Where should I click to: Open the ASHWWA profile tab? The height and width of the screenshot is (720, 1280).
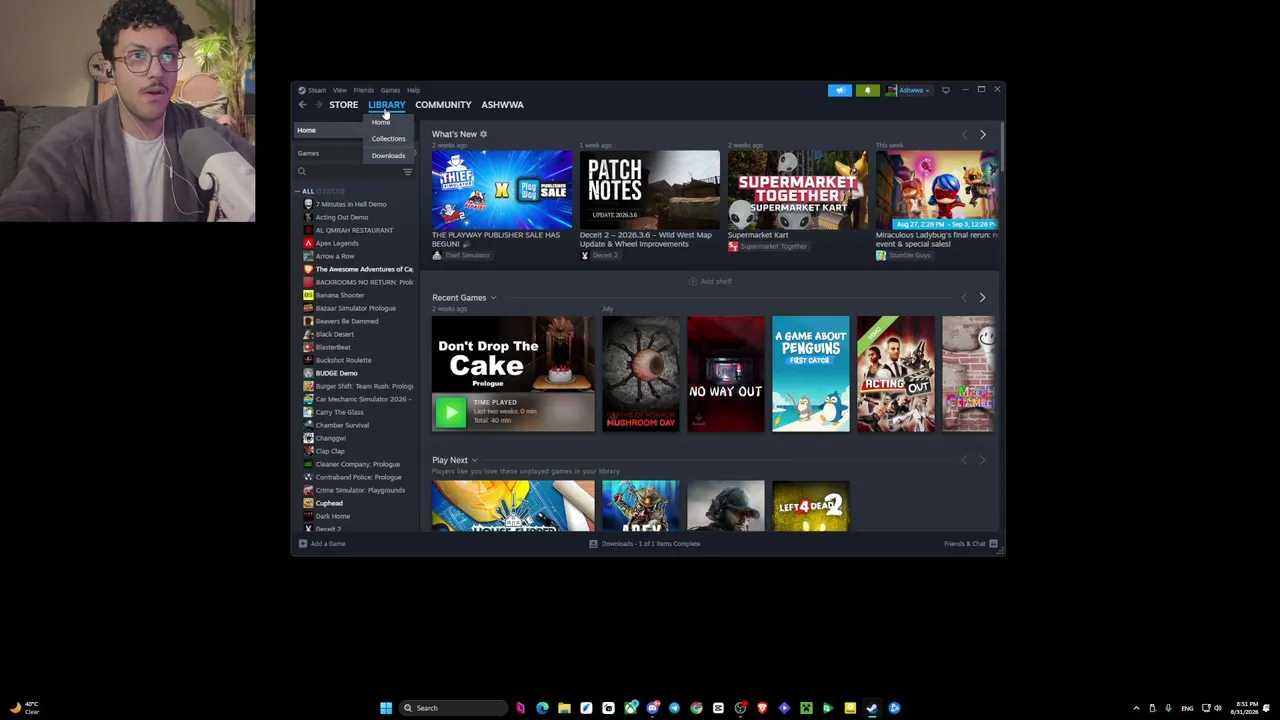(502, 104)
